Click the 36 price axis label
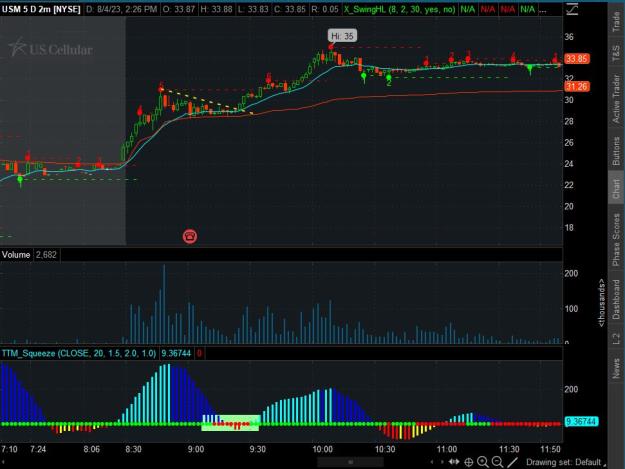 [x=569, y=37]
